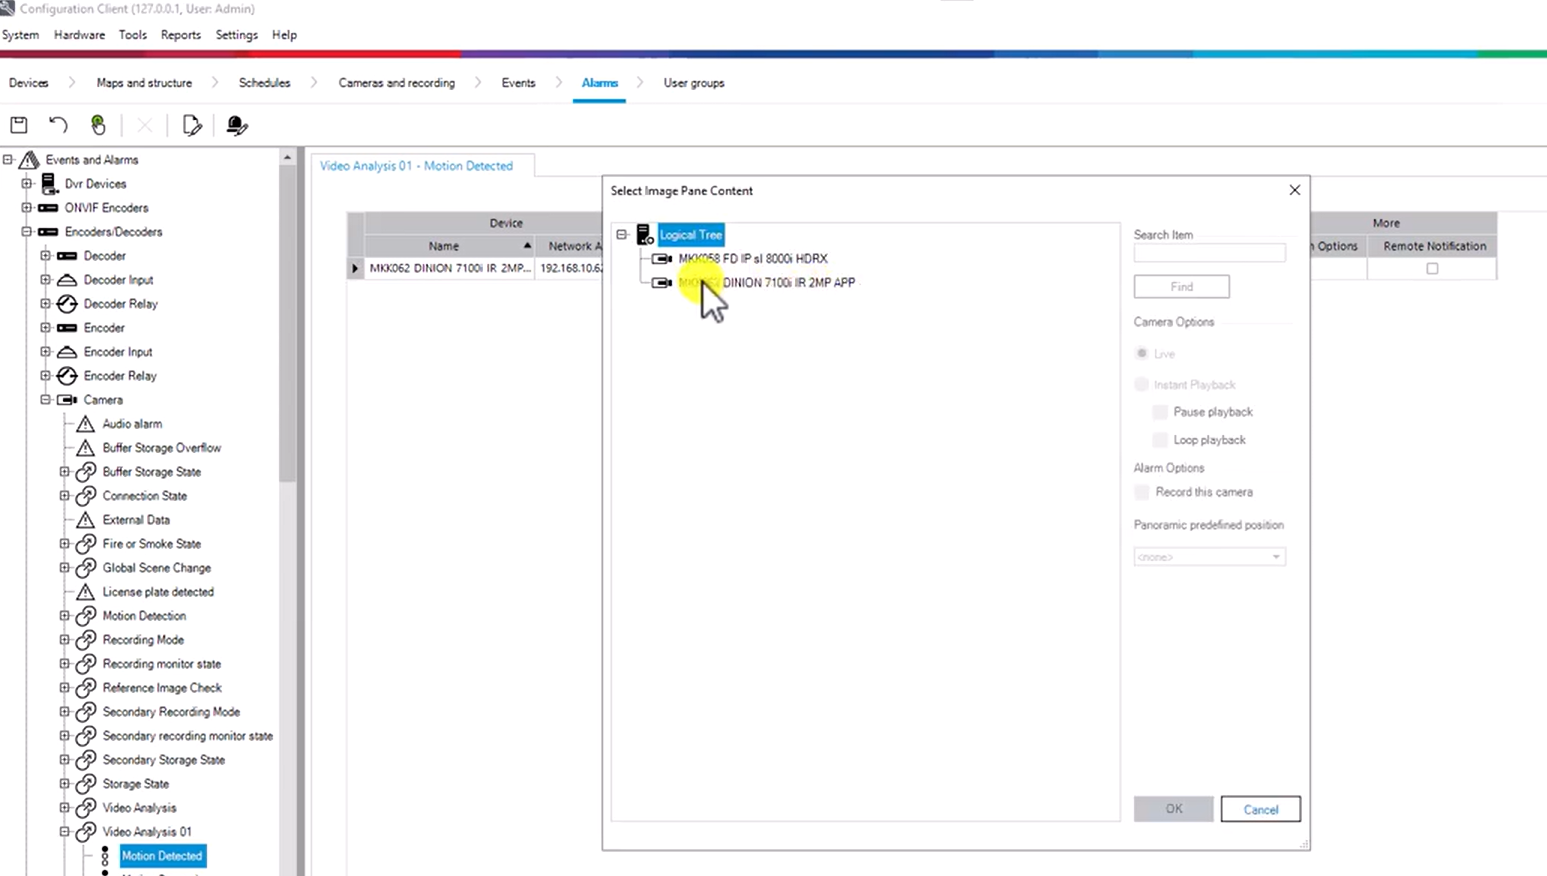Viewport: 1547px width, 876px height.
Task: Open the Hardware menu
Action: 79,34
